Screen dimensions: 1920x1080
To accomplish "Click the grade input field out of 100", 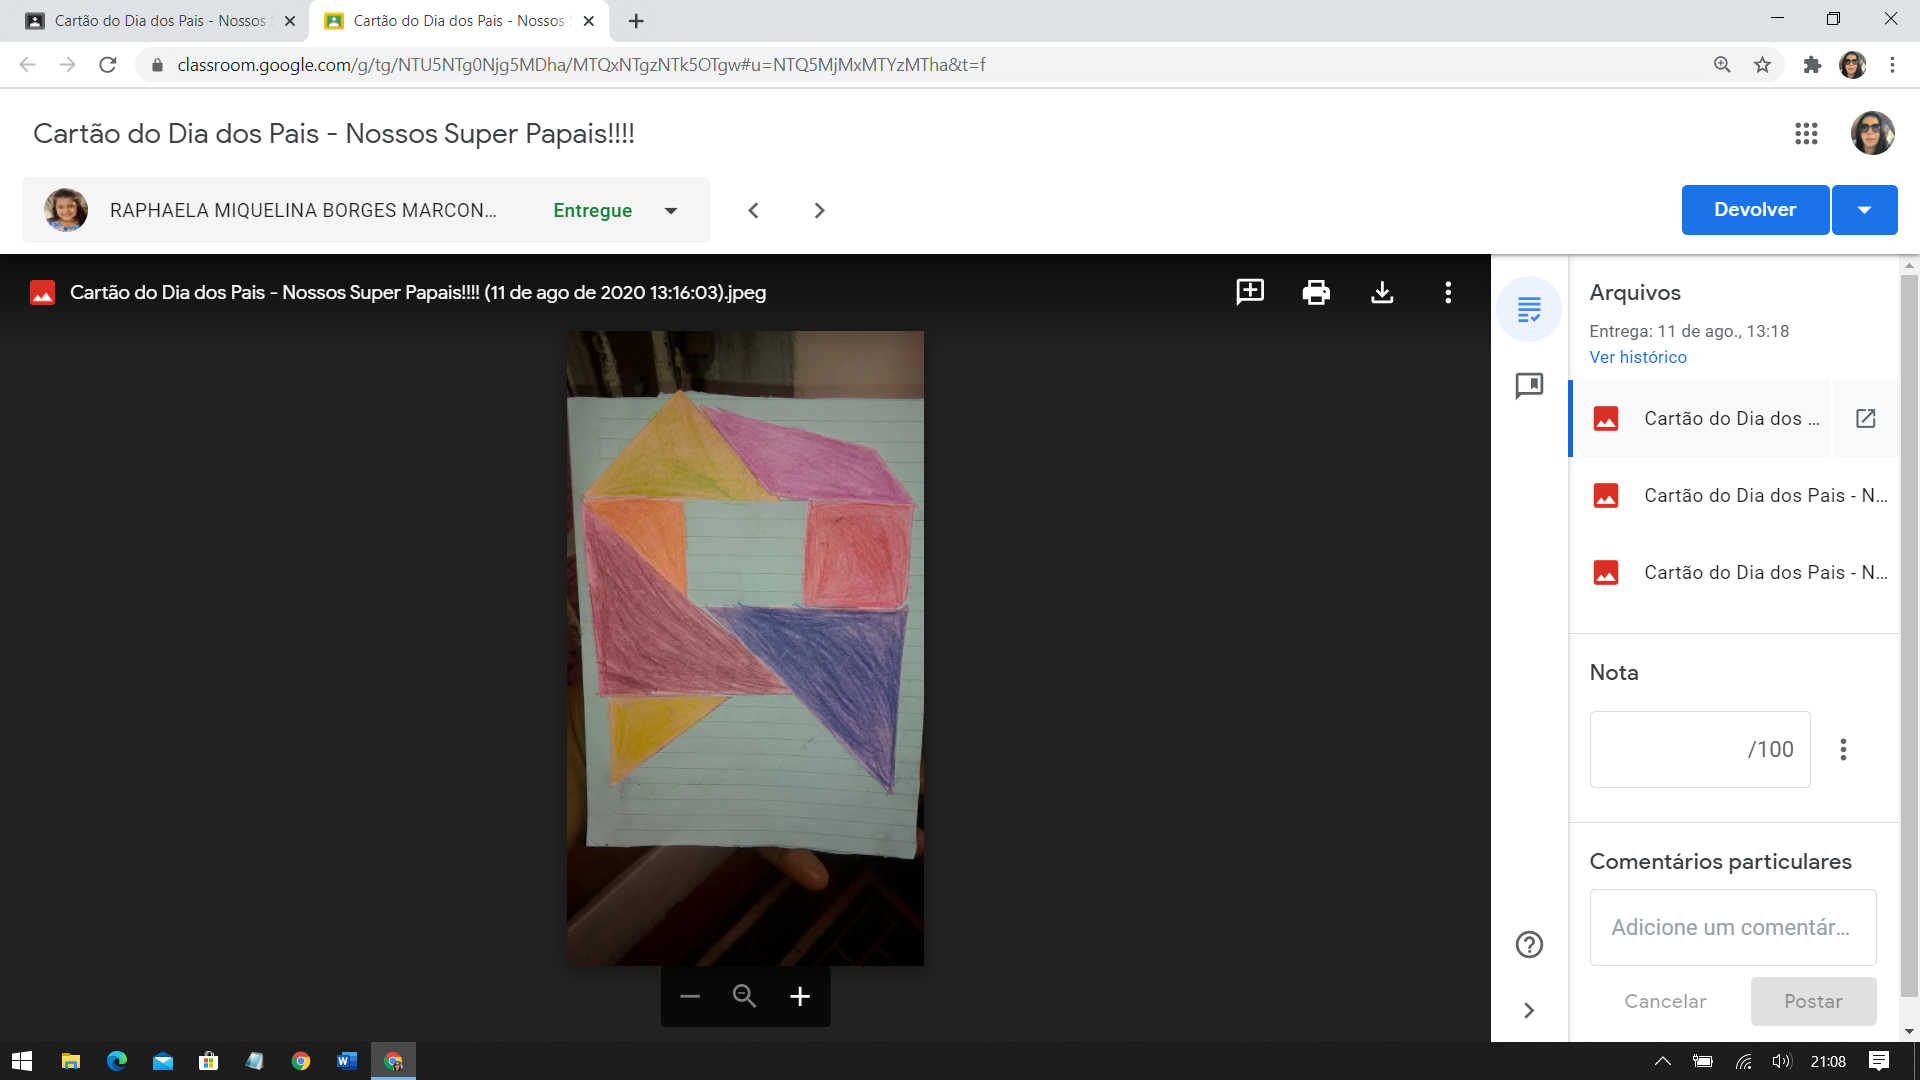I will click(x=1700, y=749).
